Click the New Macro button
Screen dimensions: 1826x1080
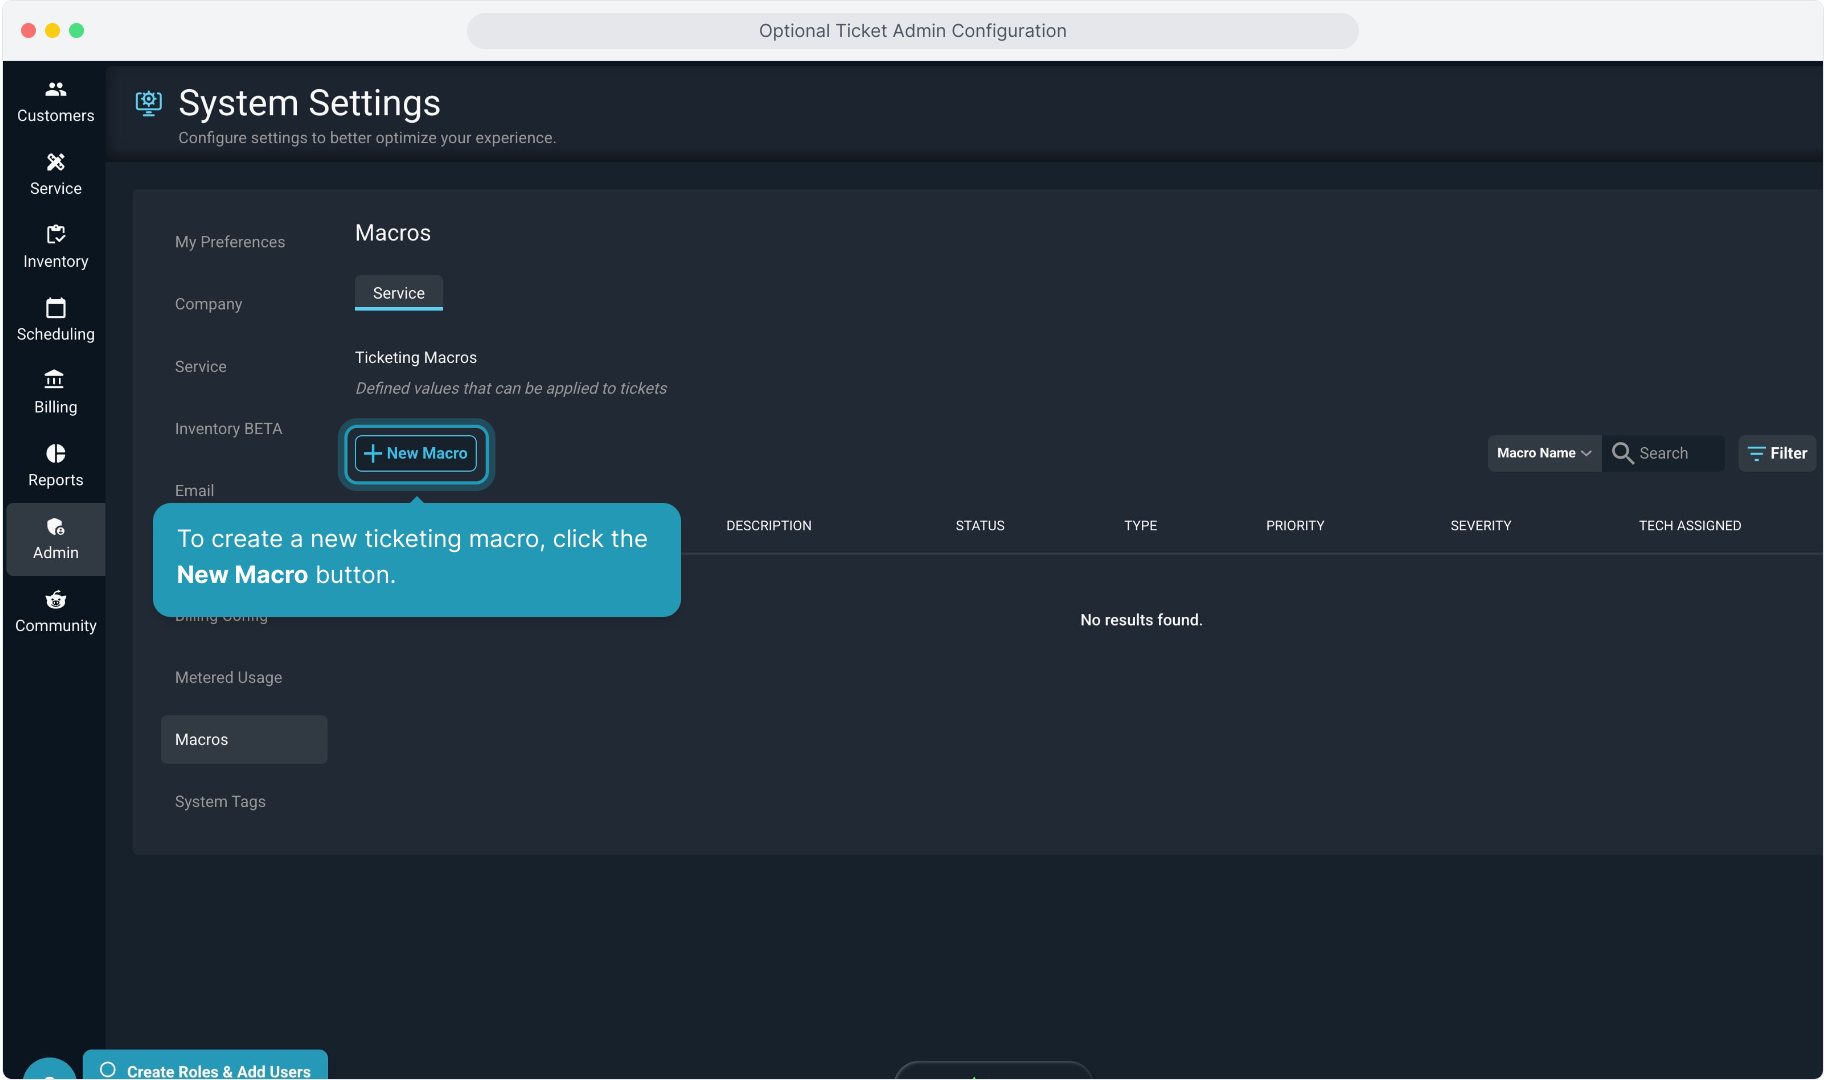click(x=416, y=453)
